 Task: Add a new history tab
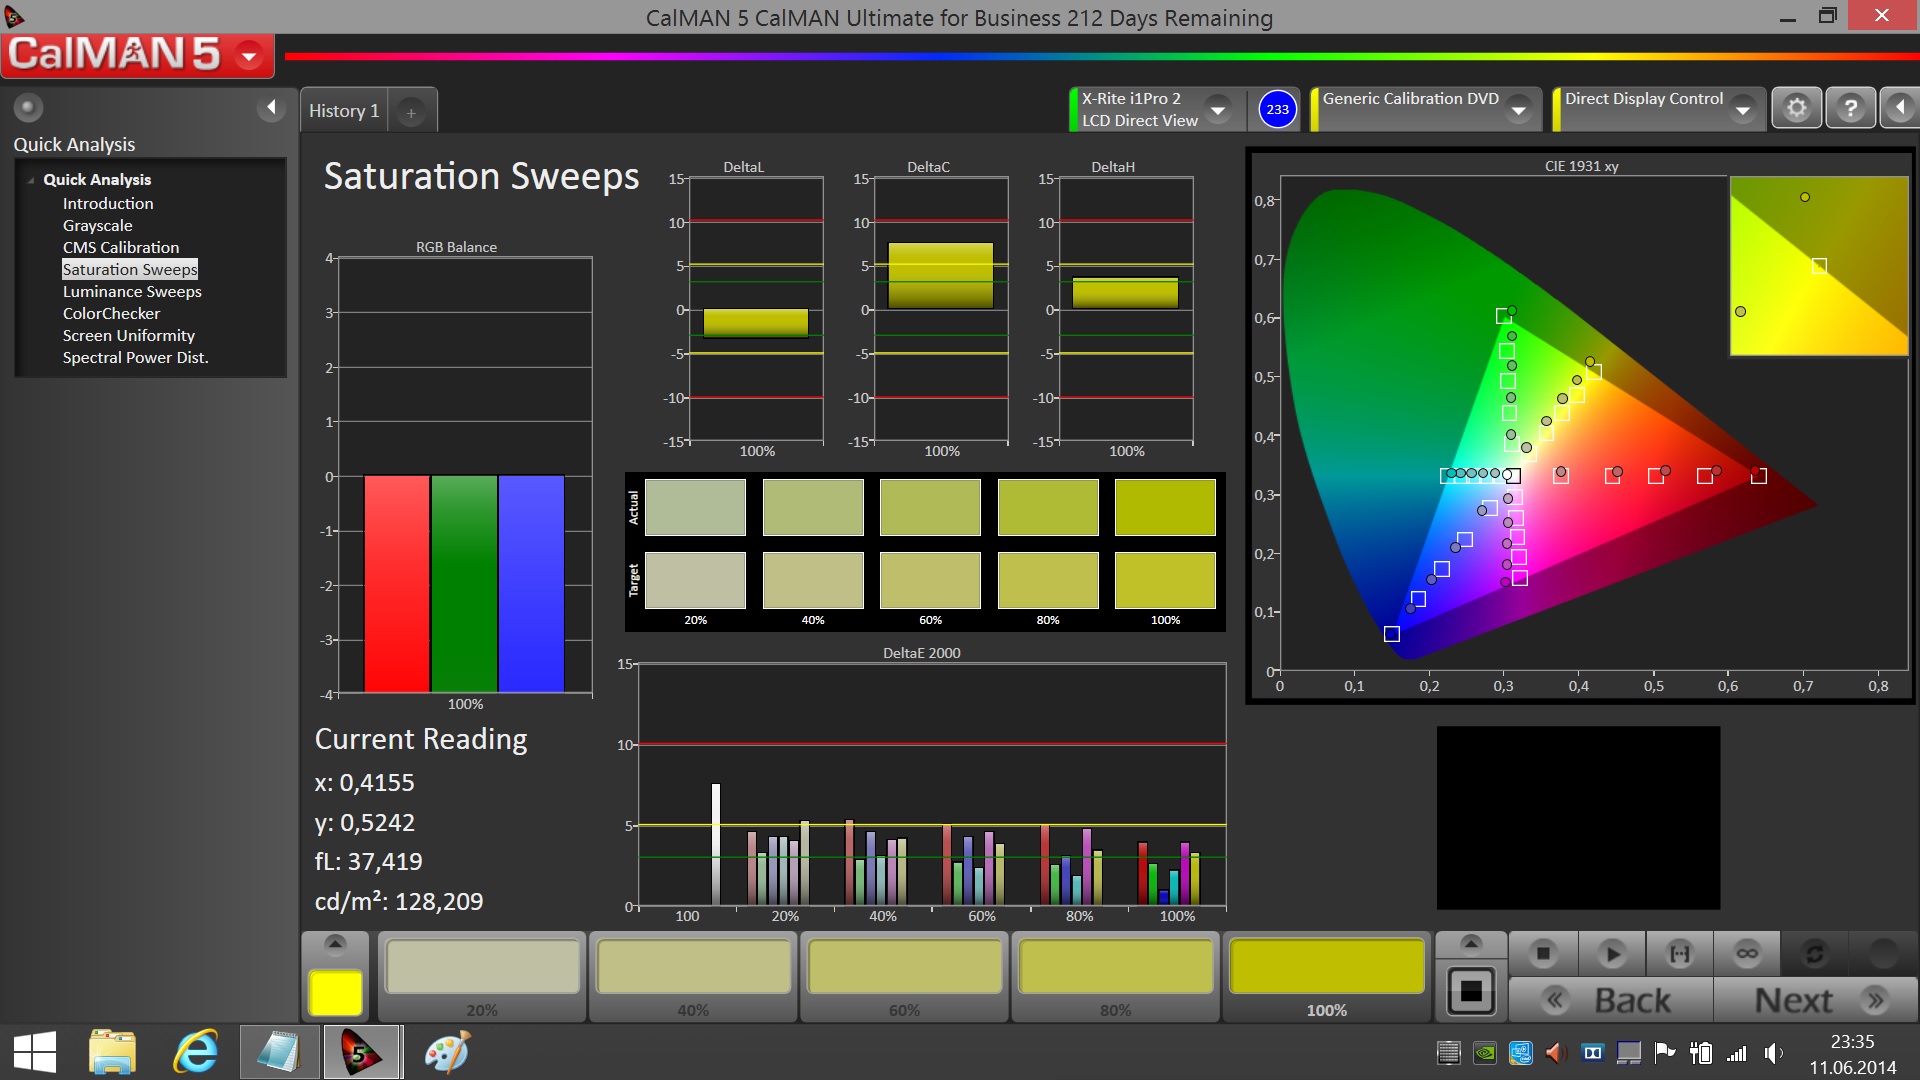point(411,112)
